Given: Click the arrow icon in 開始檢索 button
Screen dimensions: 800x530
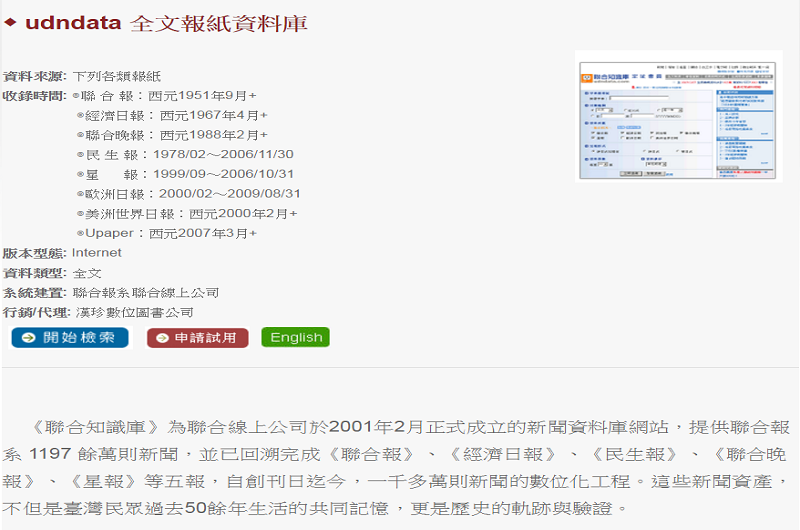Looking at the screenshot, I should (x=29, y=338).
